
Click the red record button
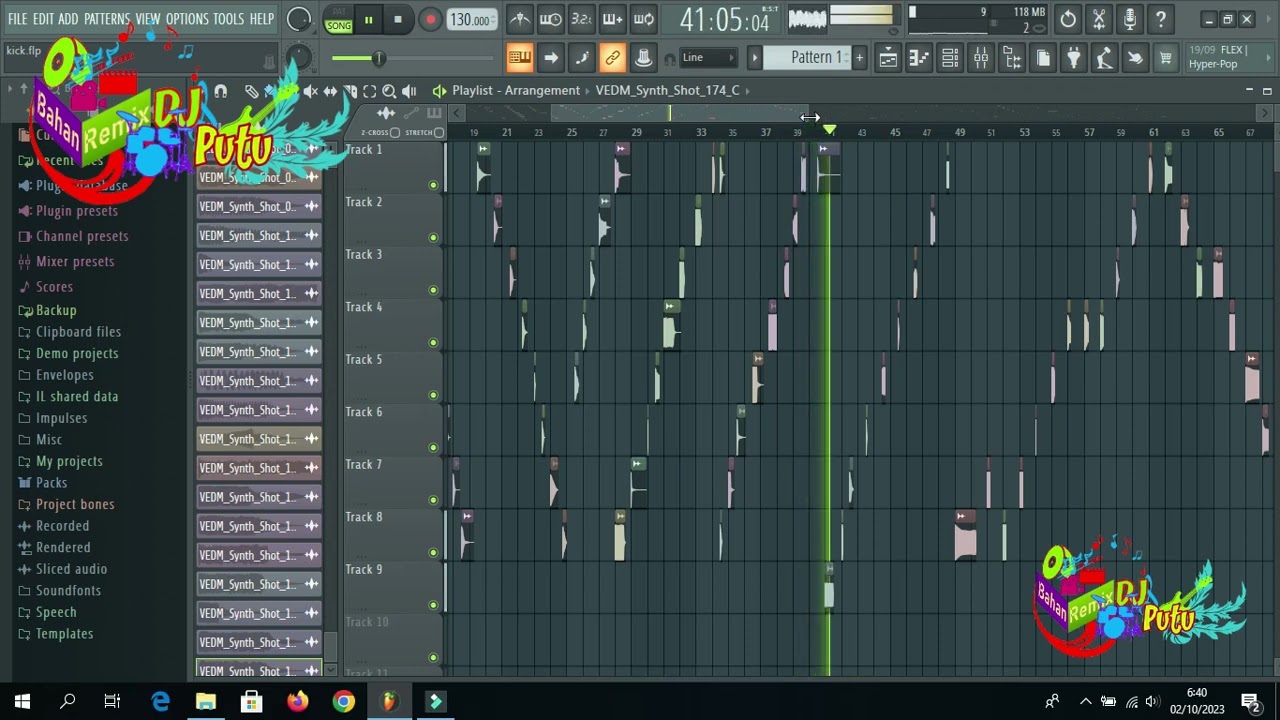[430, 20]
